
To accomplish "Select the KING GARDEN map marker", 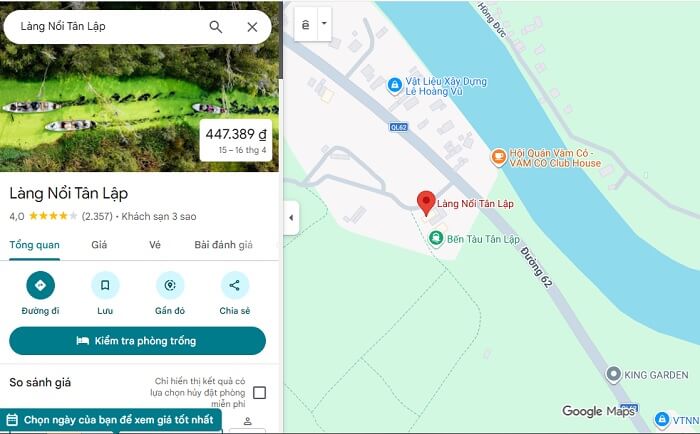I will point(613,374).
